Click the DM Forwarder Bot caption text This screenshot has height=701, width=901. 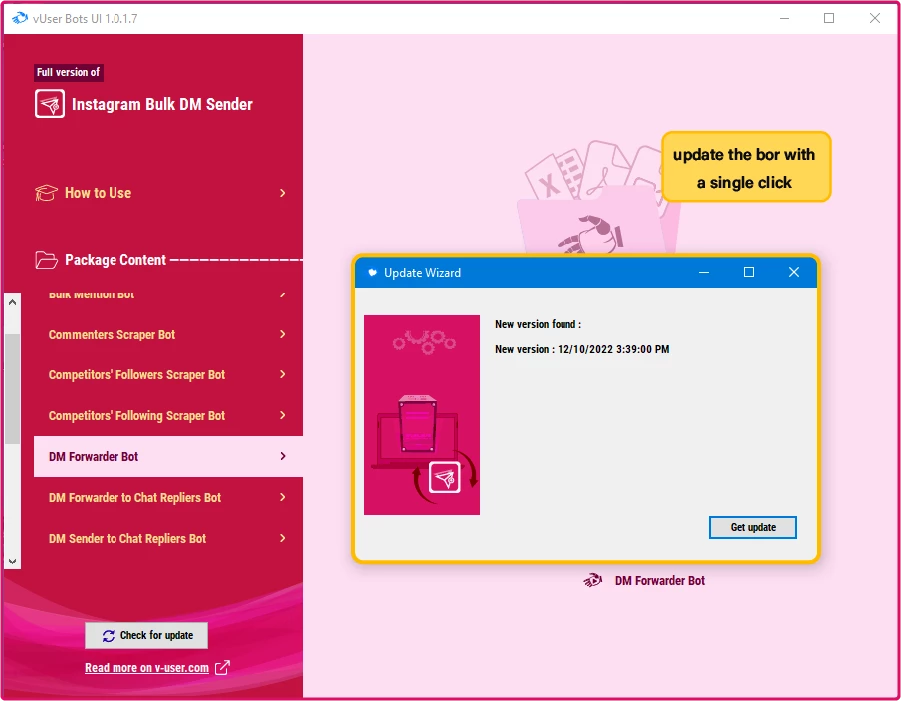[660, 581]
